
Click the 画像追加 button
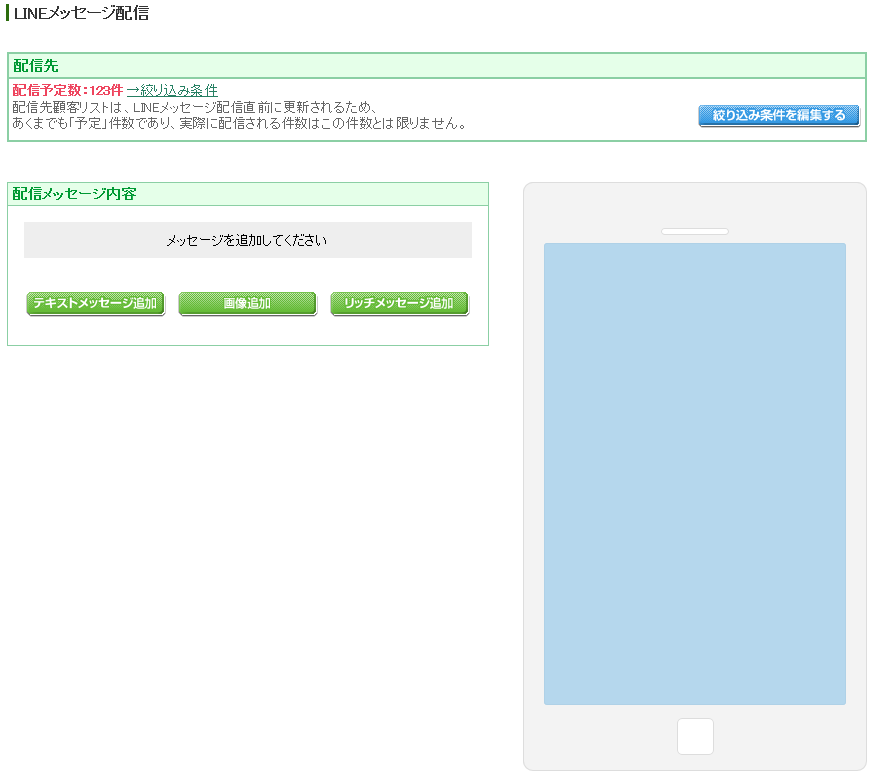247,303
